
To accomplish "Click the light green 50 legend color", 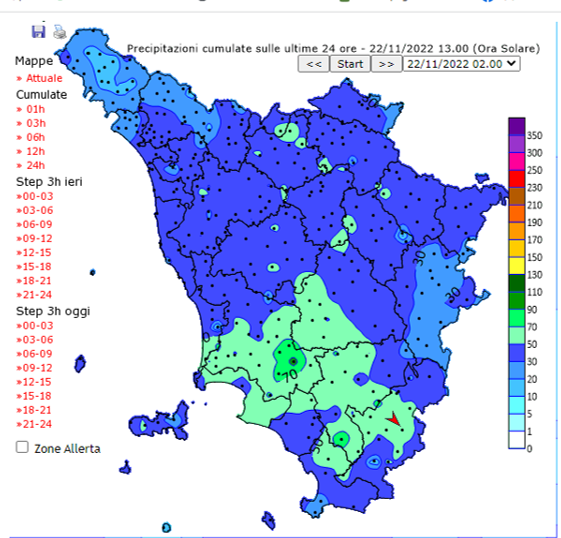I will [x=517, y=336].
